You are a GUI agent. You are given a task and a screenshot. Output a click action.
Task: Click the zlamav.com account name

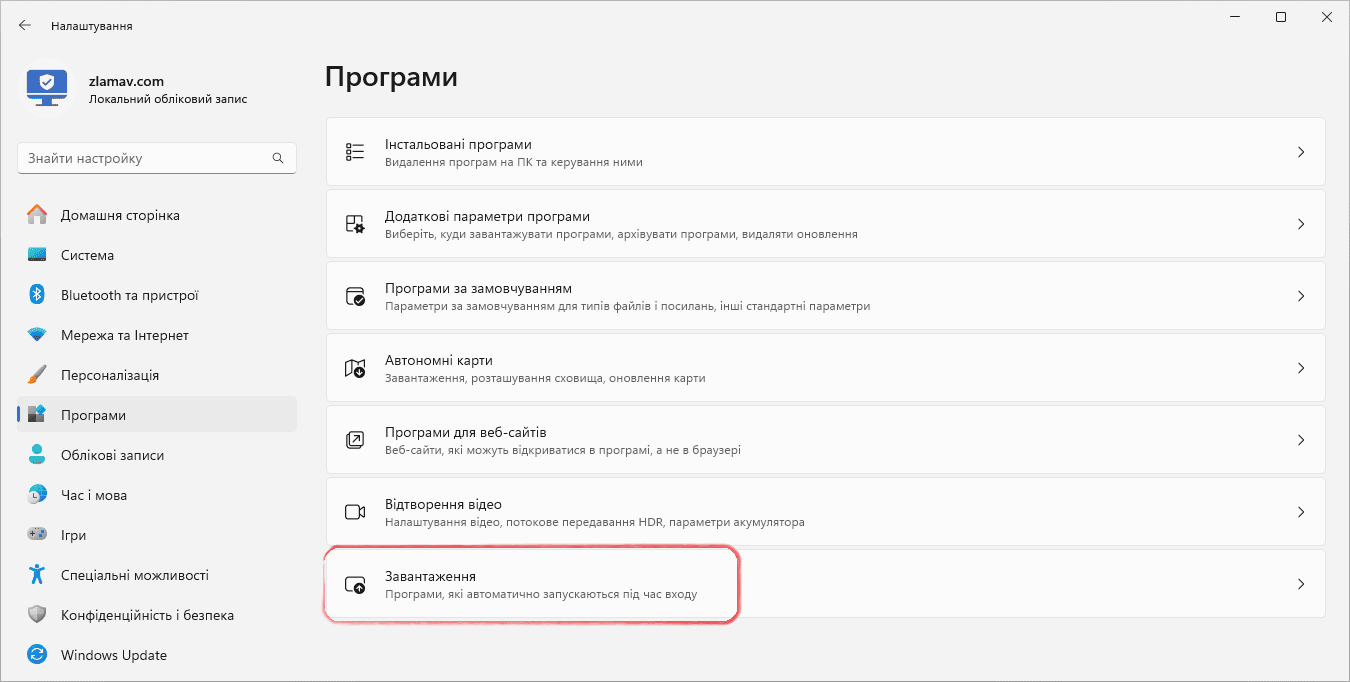pyautogui.click(x=126, y=81)
